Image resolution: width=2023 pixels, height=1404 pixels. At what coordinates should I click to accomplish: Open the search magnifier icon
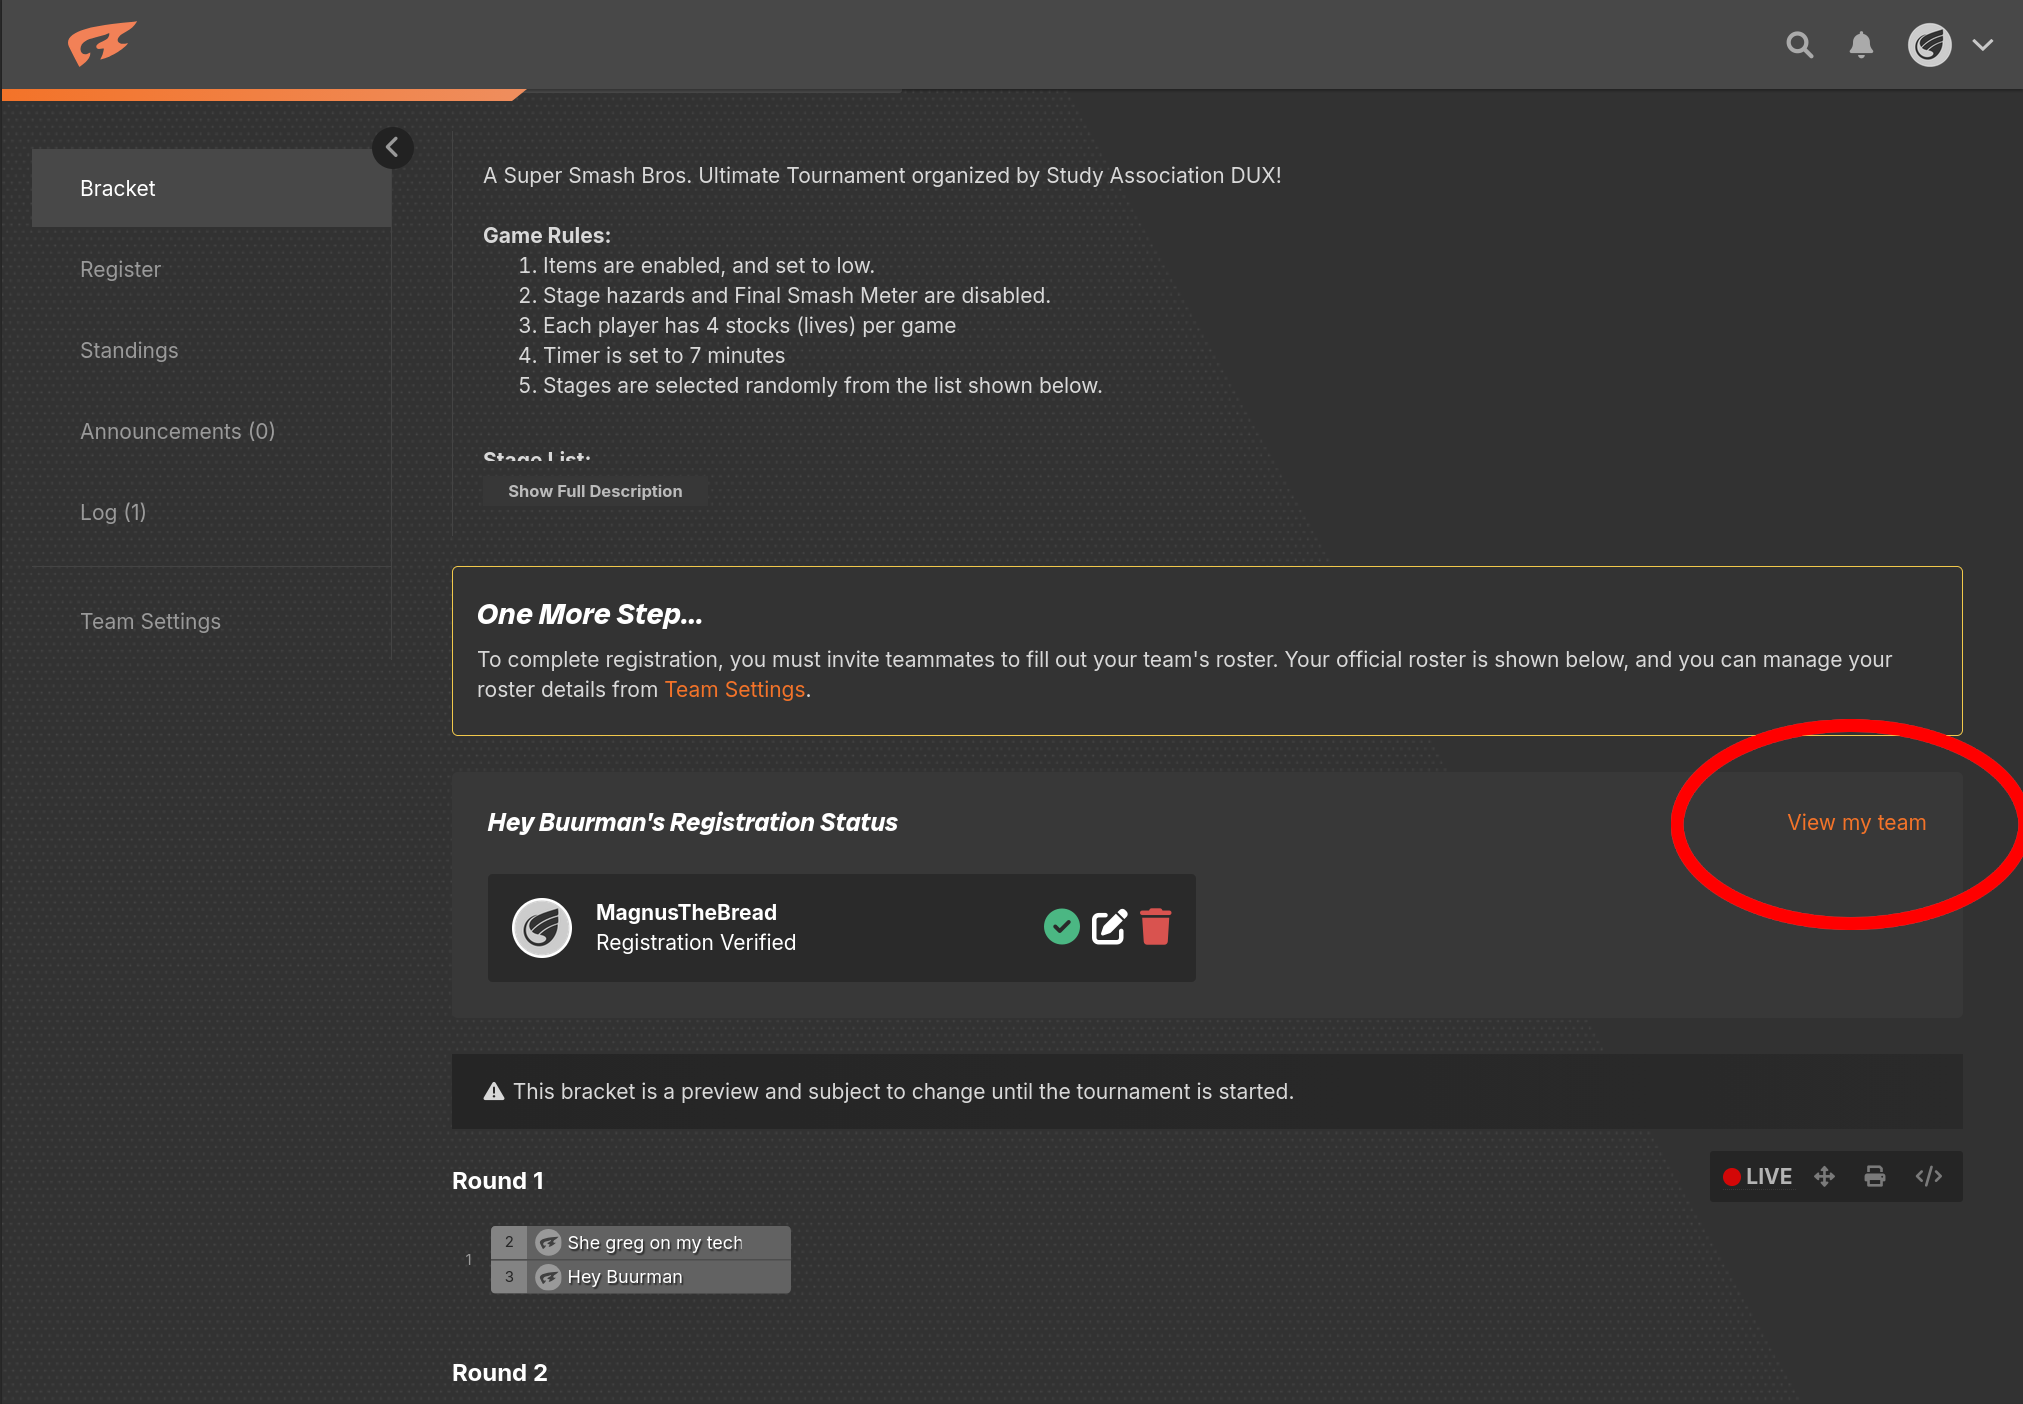[1799, 45]
